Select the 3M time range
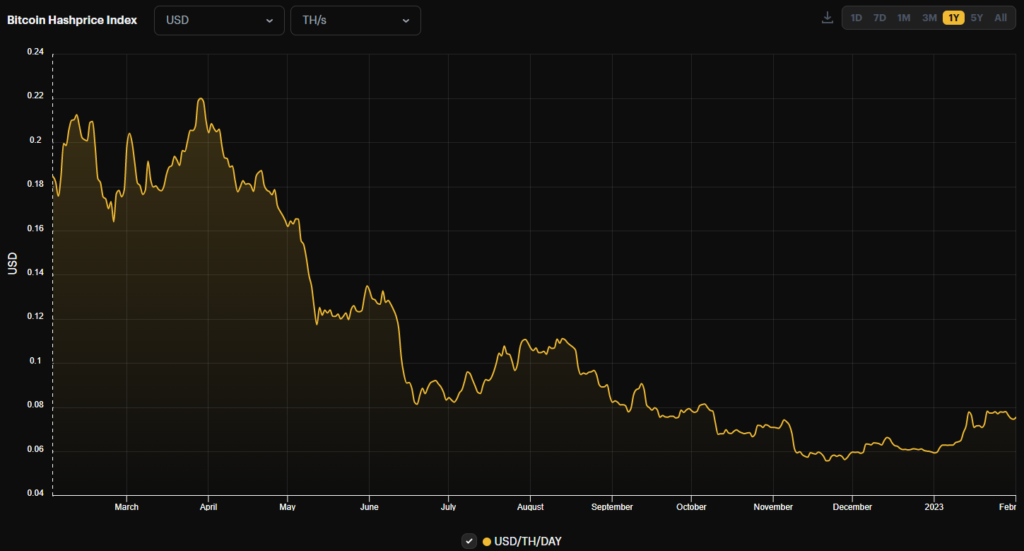The image size is (1024, 551). pyautogui.click(x=929, y=18)
